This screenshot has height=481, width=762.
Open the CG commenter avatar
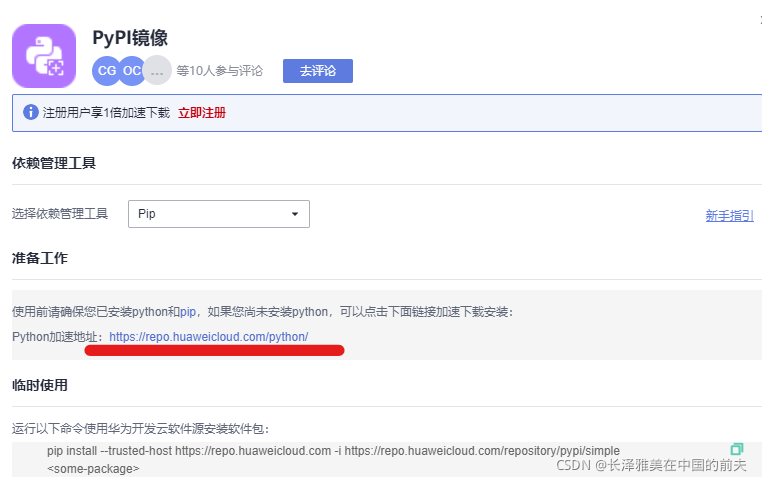click(x=106, y=71)
